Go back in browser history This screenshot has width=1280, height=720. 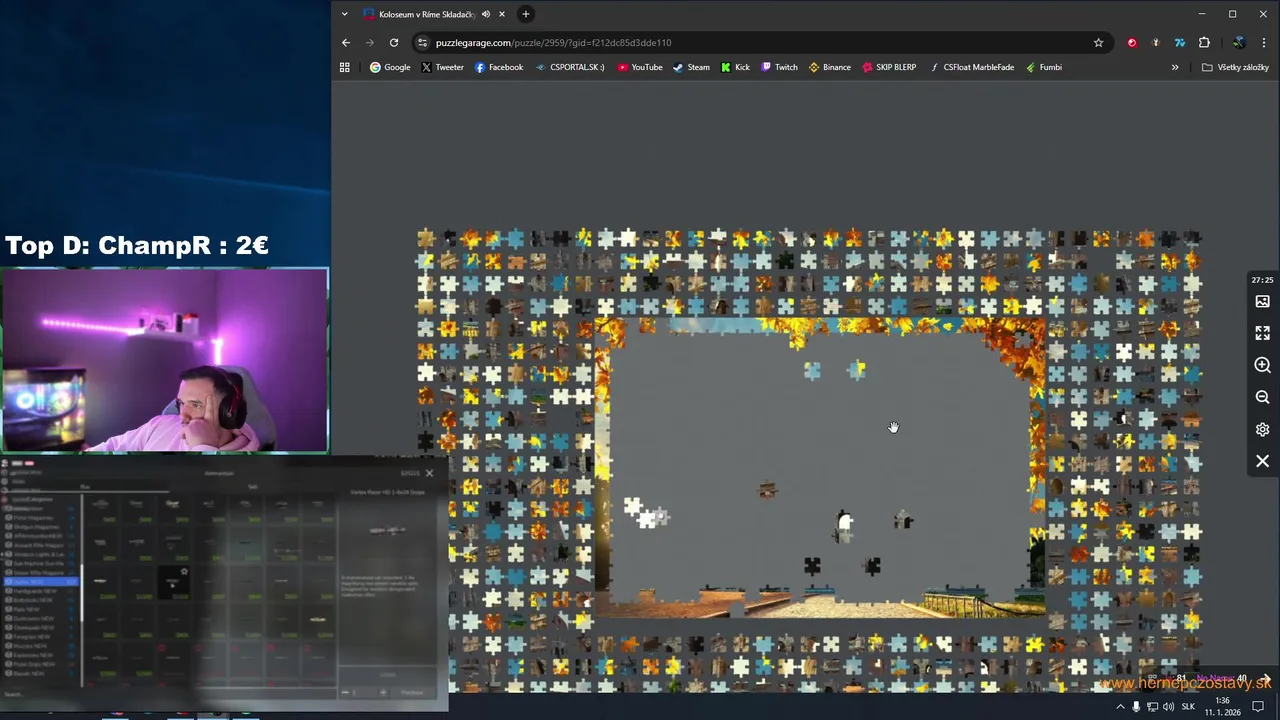(346, 43)
